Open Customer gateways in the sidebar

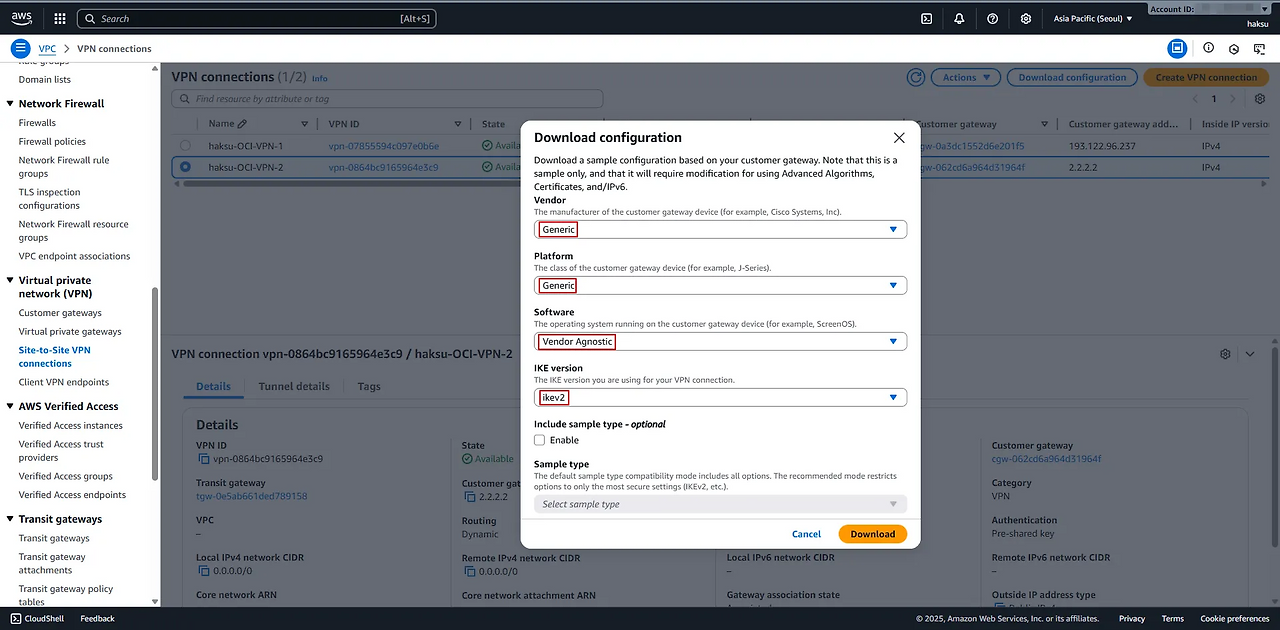[60, 313]
